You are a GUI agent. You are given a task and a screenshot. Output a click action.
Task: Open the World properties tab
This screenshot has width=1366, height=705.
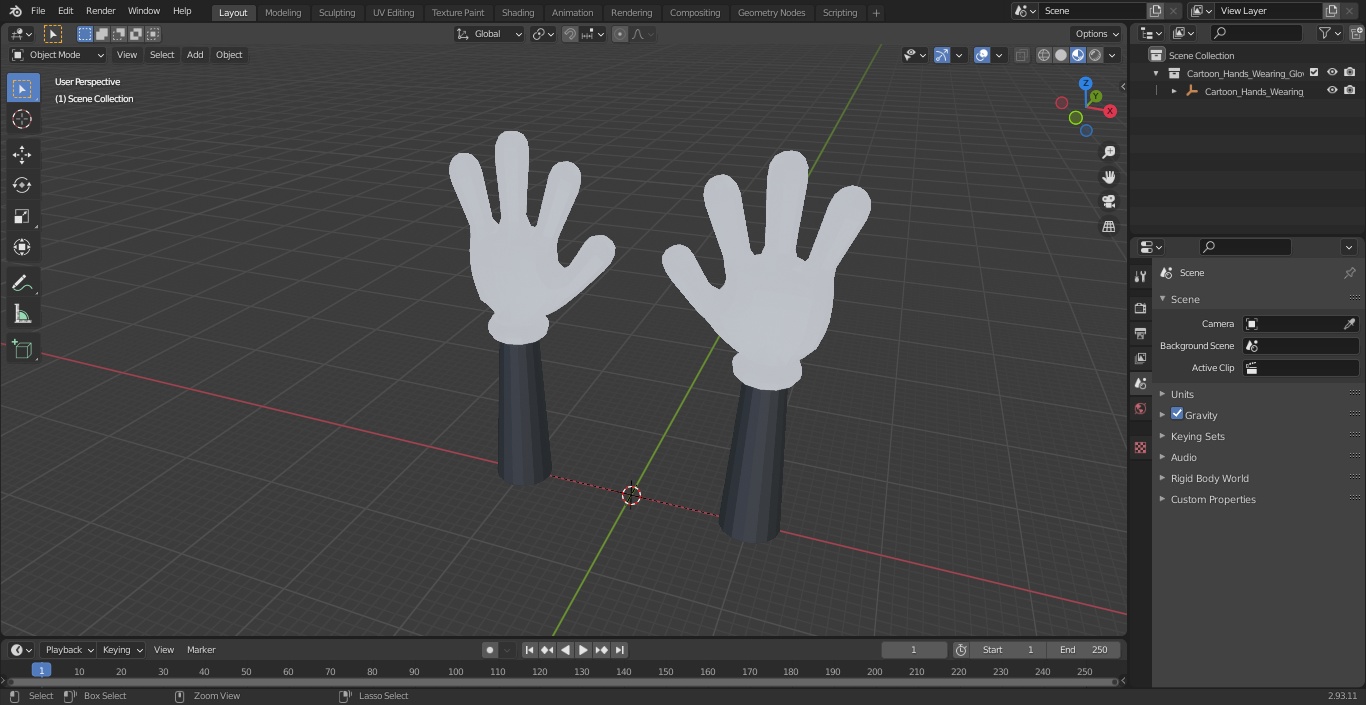[x=1140, y=408]
